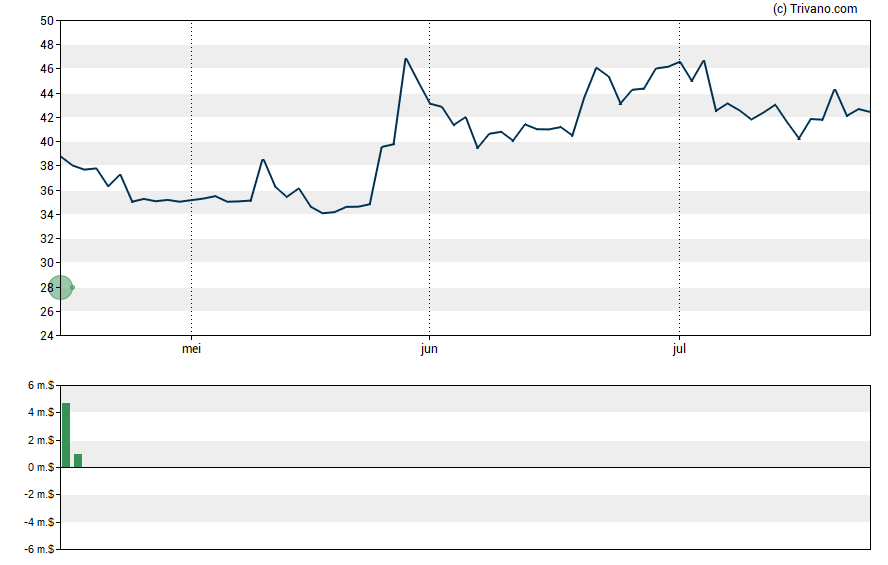Click the '(c) Trivano.com' text
Image resolution: width=888 pixels, height=565 pixels.
tap(815, 8)
